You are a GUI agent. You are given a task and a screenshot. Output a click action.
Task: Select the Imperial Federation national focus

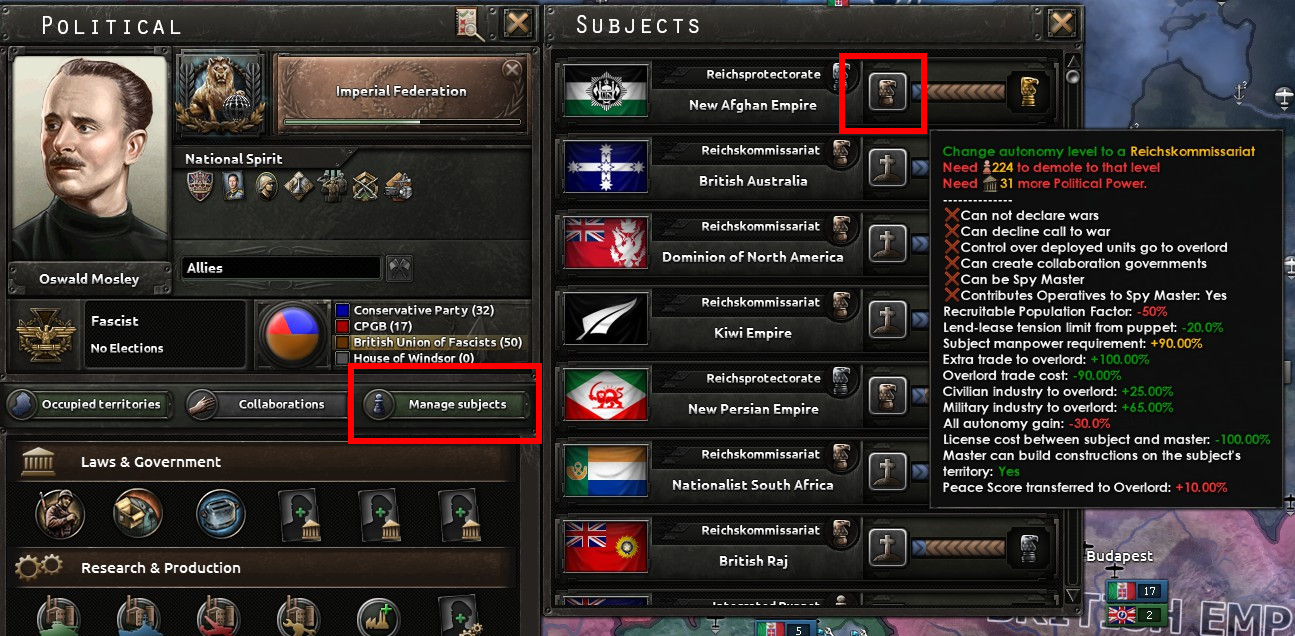pyautogui.click(x=401, y=91)
